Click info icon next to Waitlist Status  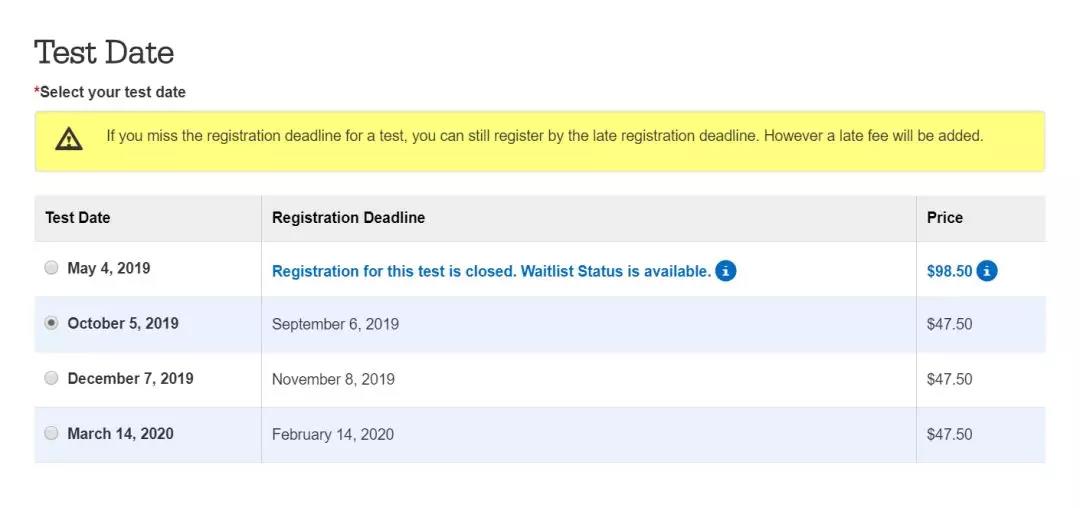point(726,270)
